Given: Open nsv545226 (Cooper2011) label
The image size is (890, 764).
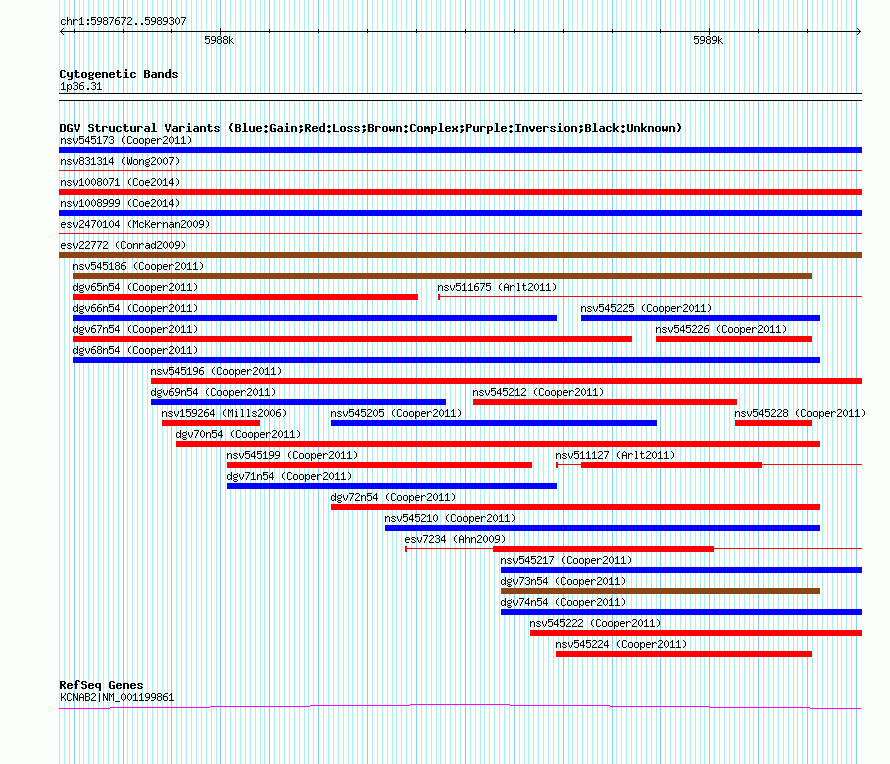Looking at the screenshot, I should pos(721,329).
